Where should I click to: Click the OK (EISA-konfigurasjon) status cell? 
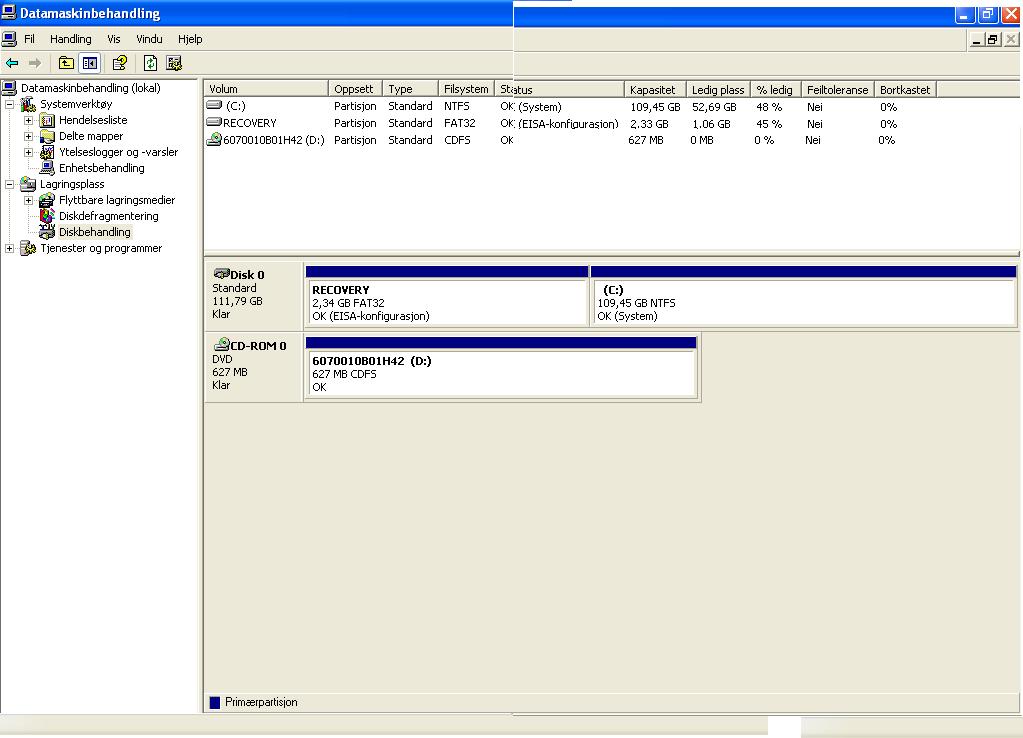point(559,124)
